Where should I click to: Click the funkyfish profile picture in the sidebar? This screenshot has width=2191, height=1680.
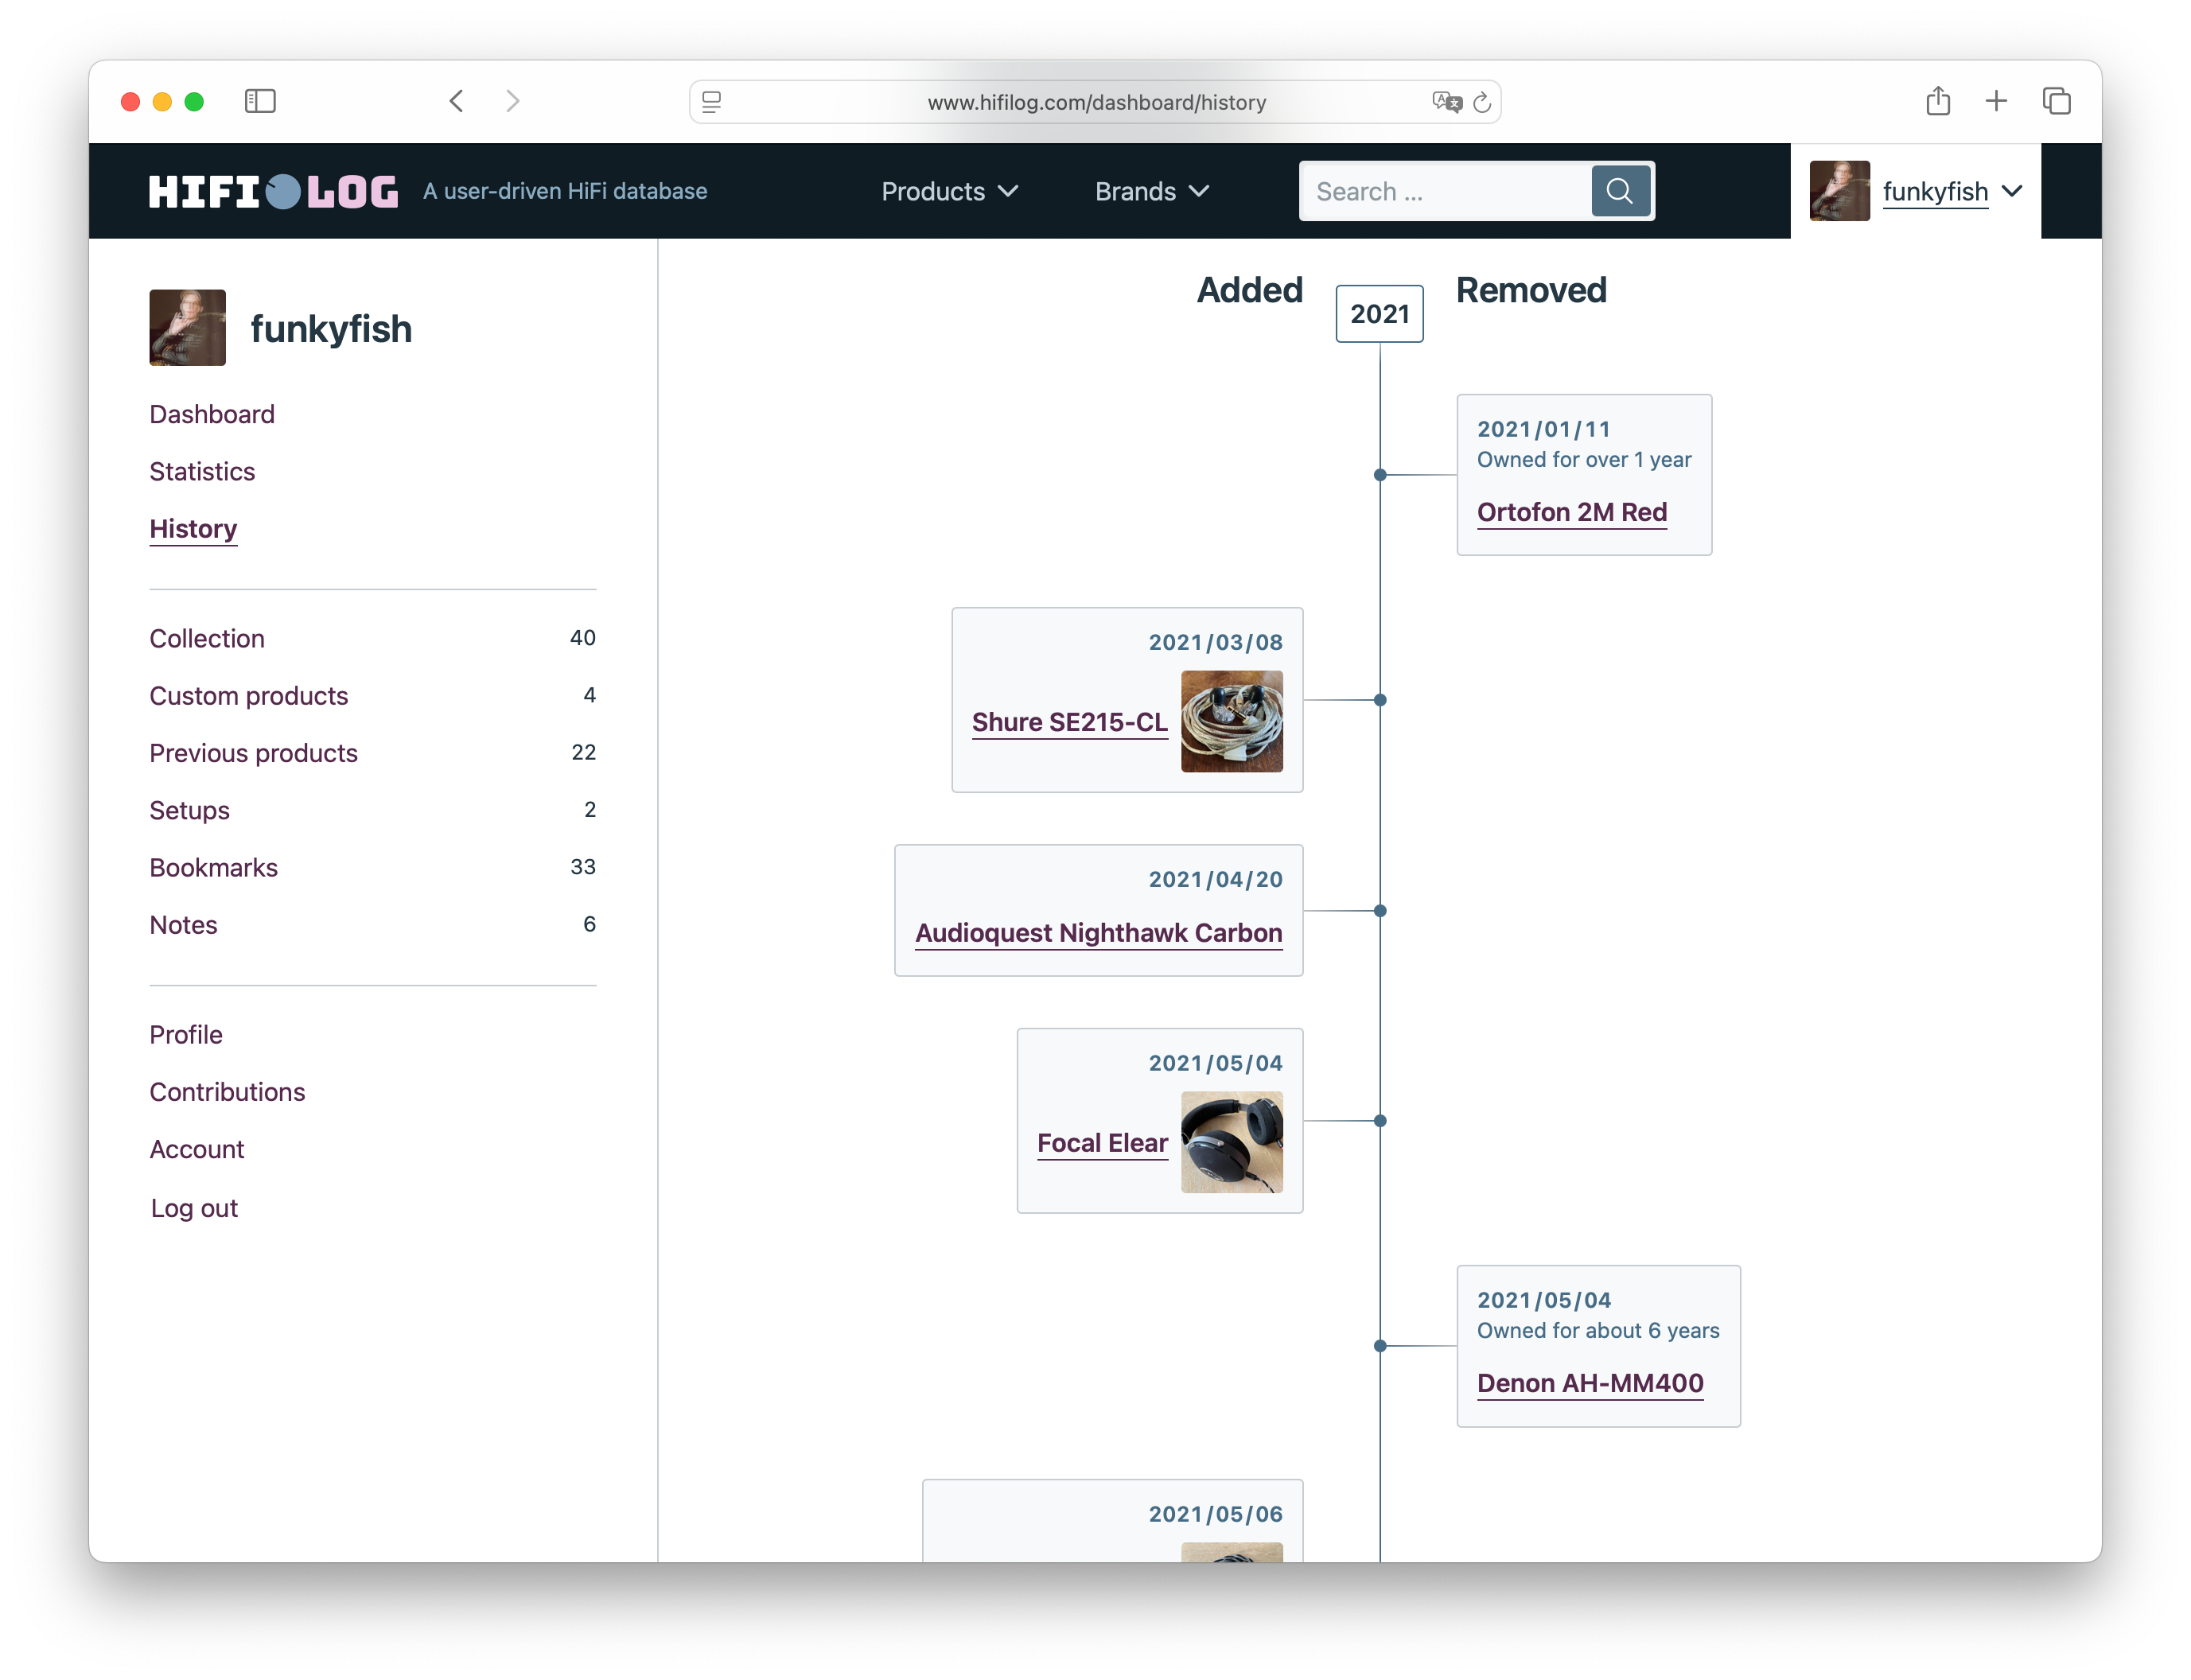pyautogui.click(x=187, y=328)
